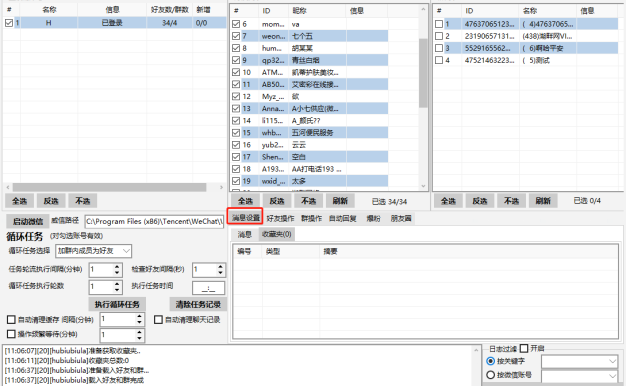
Task: Click the account list horizontal scrollbar thumb
Action: pyautogui.click(x=109, y=187)
